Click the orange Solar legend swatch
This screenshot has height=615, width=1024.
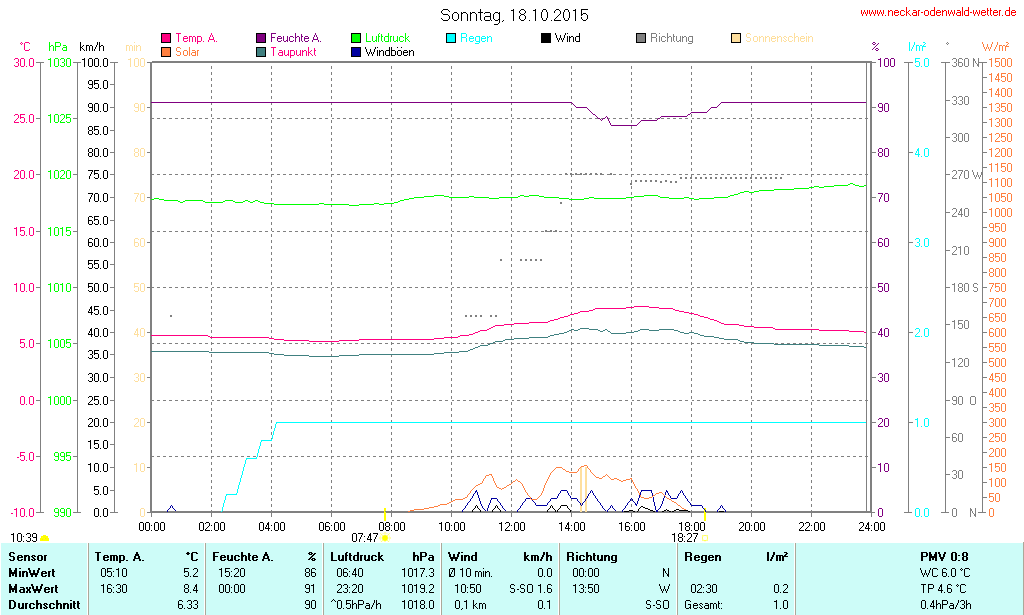(x=166, y=51)
